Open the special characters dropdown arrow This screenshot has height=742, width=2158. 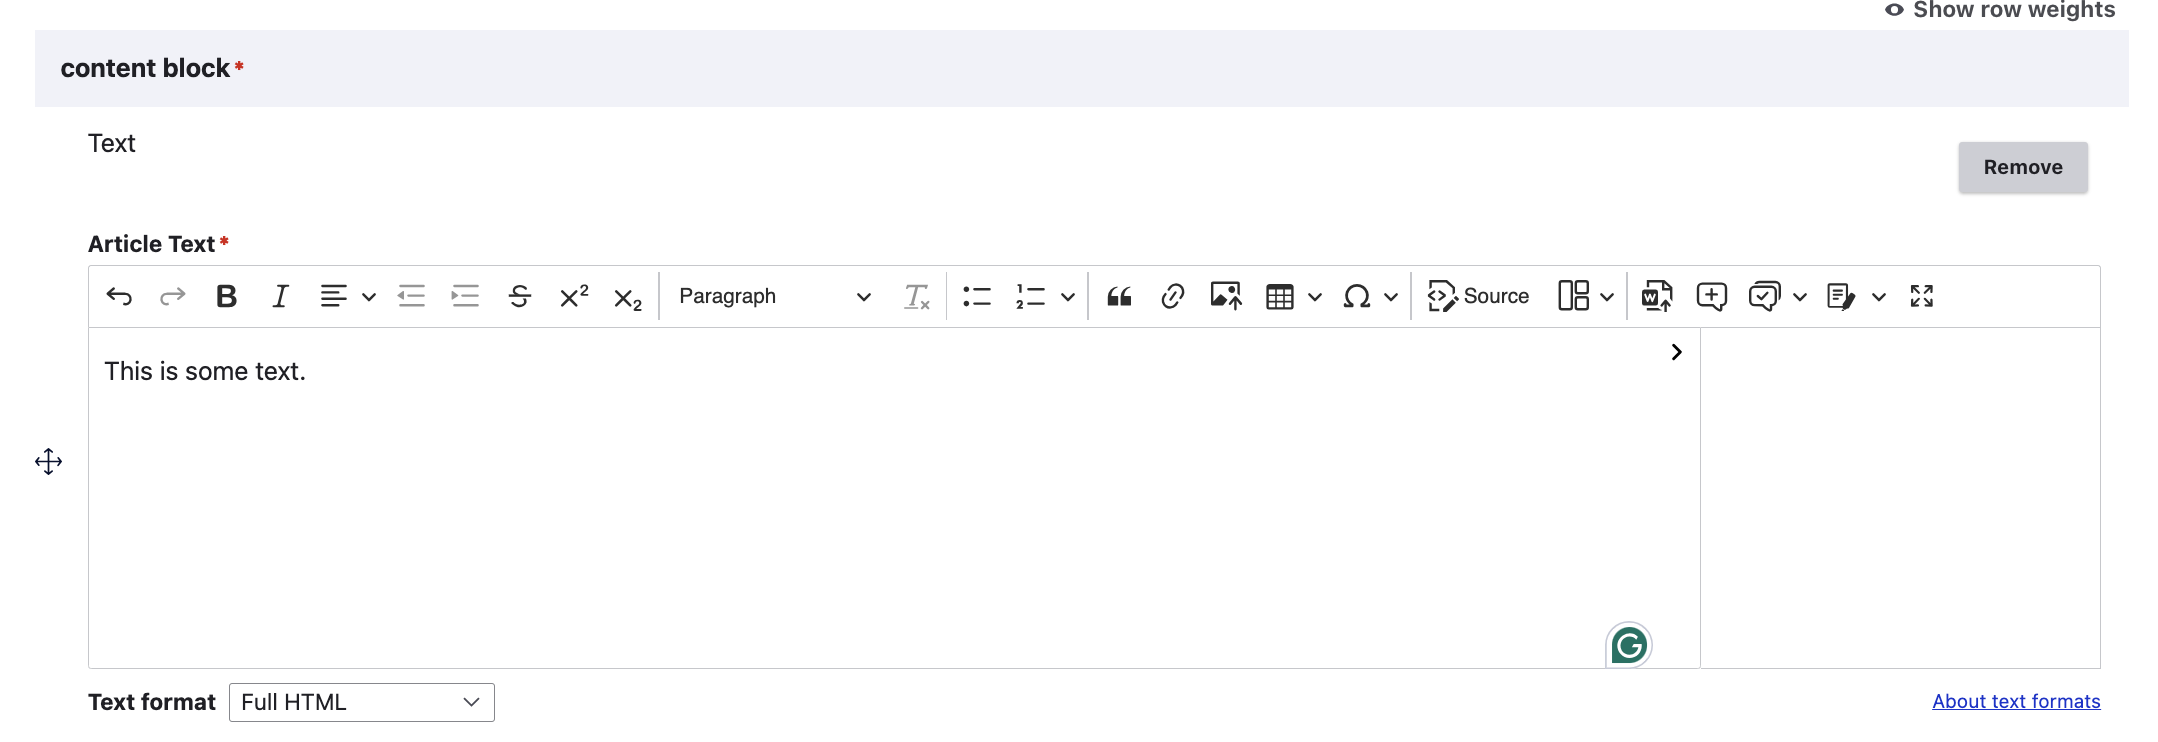(1391, 297)
